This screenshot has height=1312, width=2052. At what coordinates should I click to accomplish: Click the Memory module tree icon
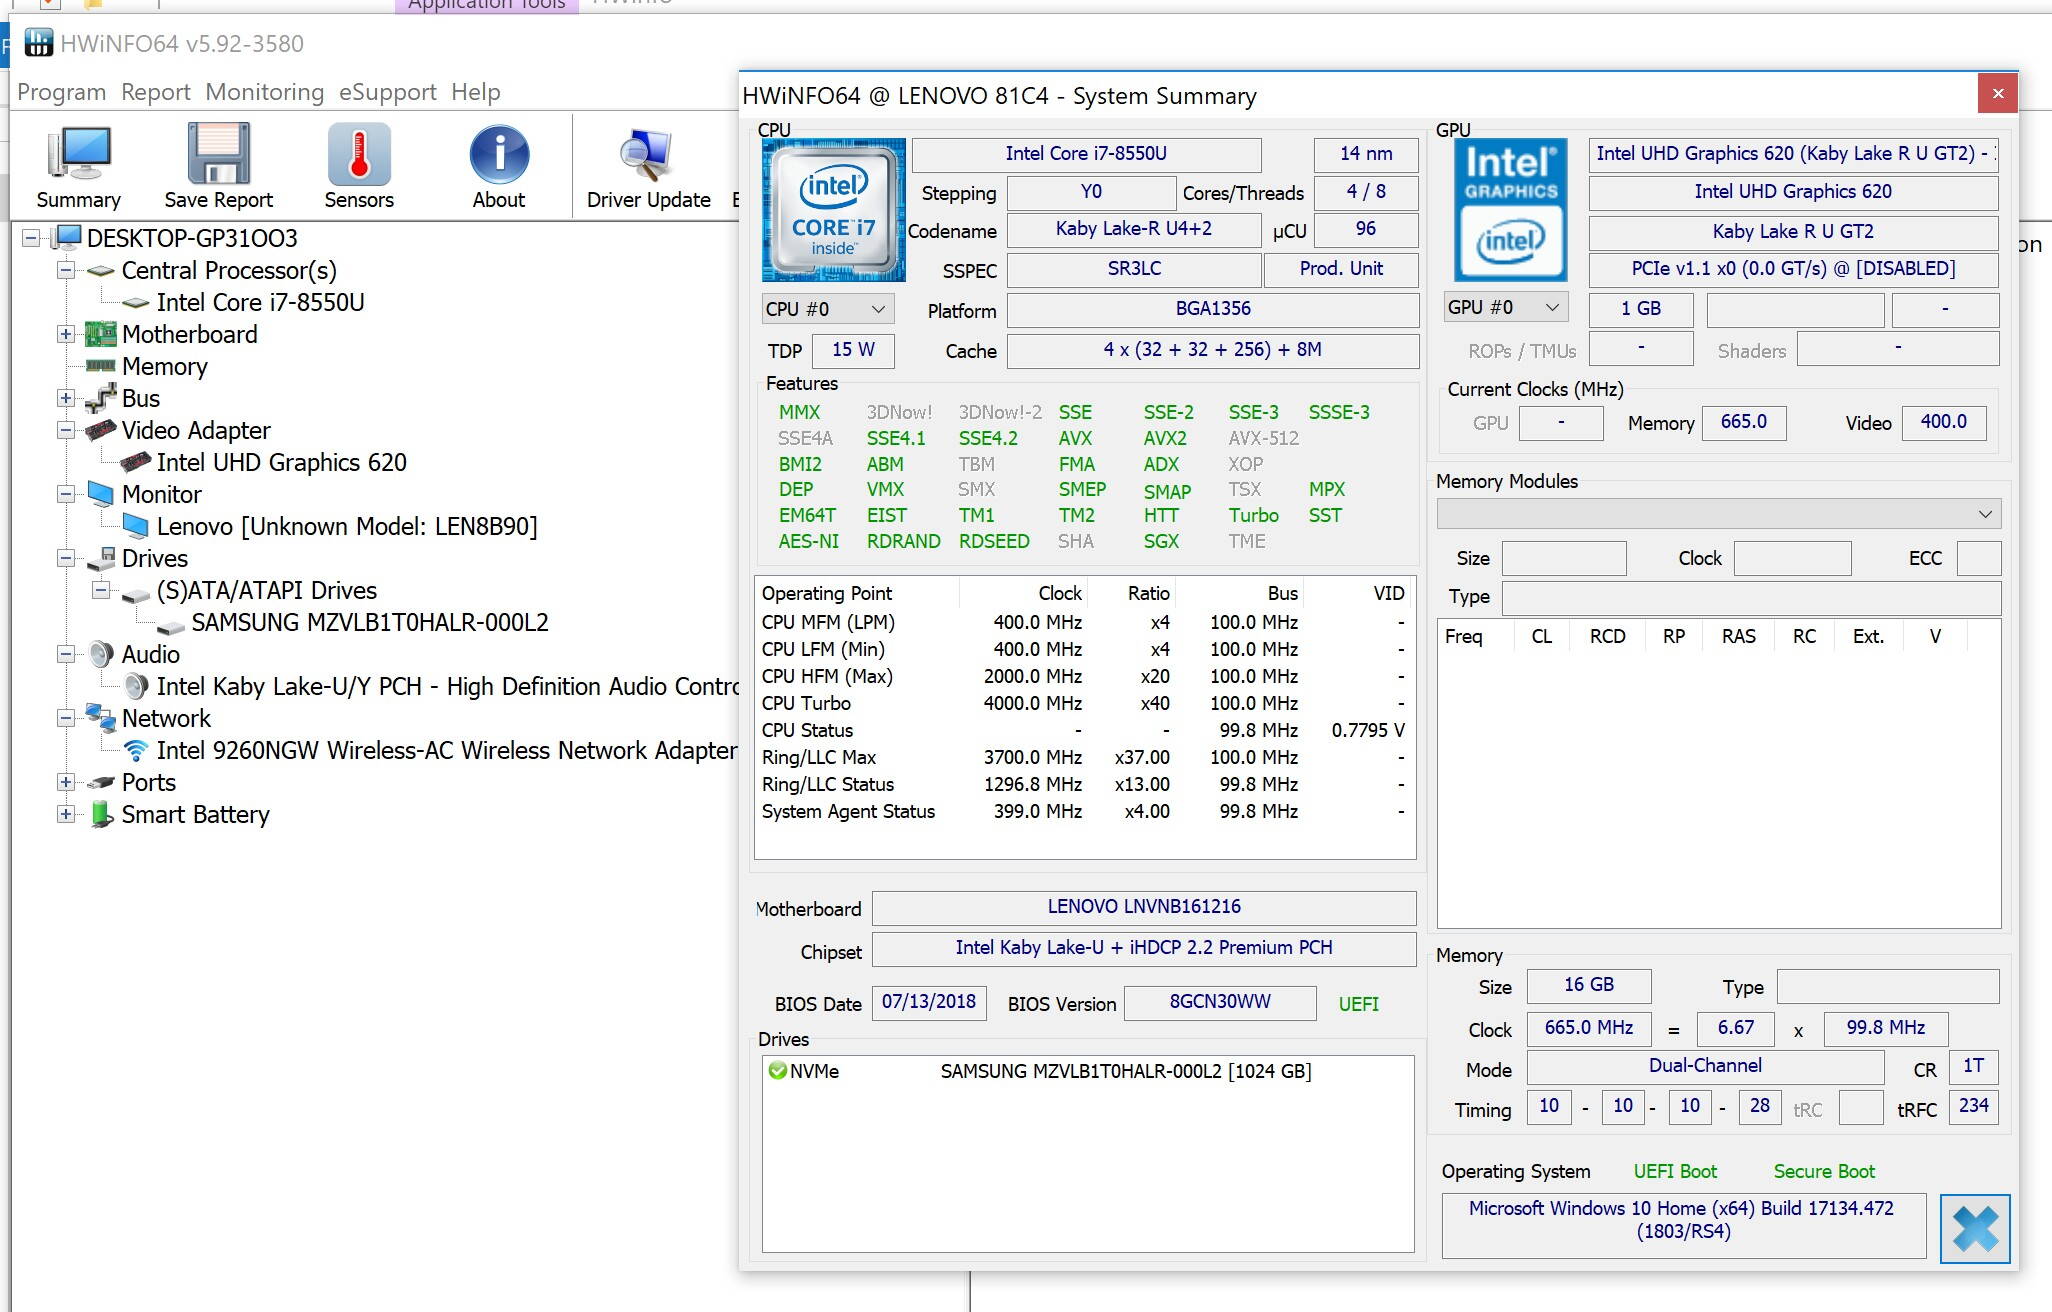click(x=100, y=366)
